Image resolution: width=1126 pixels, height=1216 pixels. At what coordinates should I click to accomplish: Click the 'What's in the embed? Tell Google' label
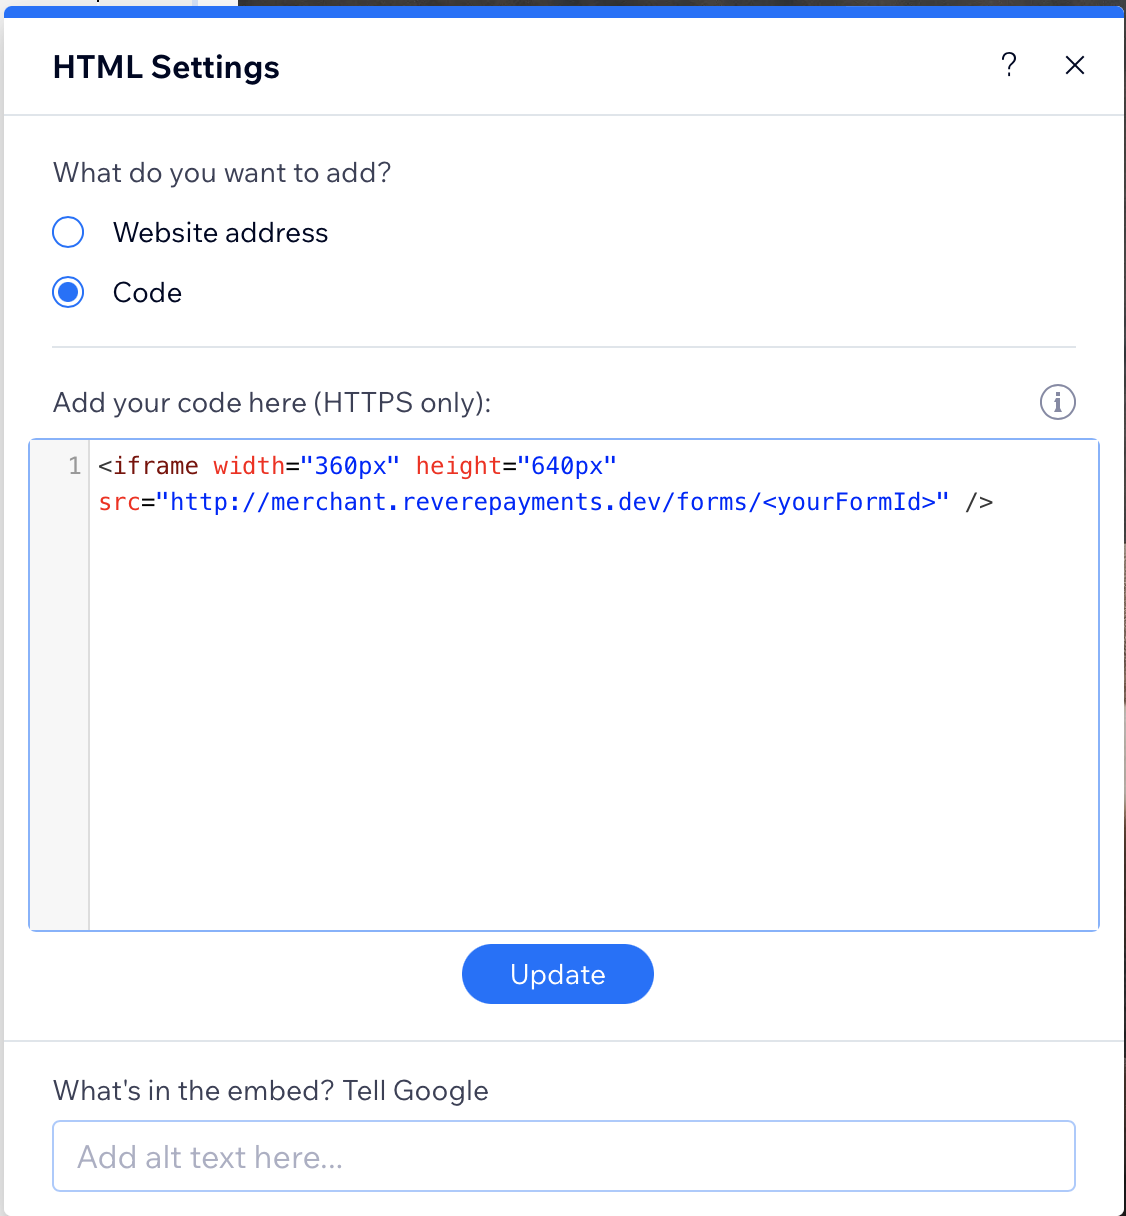270,1090
